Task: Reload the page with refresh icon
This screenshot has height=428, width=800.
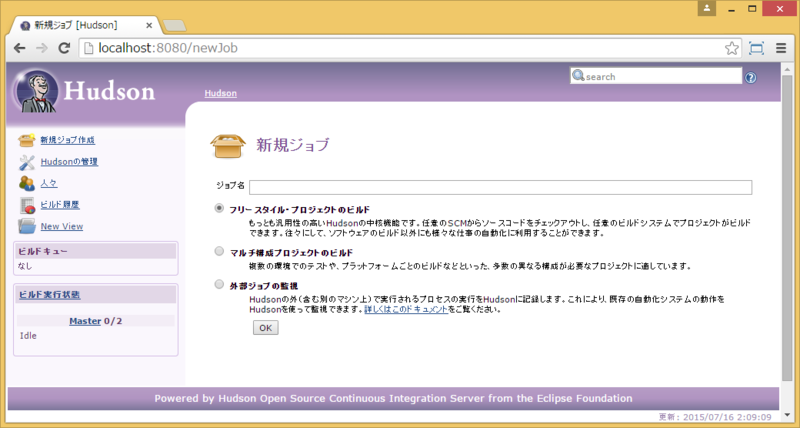Action: tap(64, 48)
